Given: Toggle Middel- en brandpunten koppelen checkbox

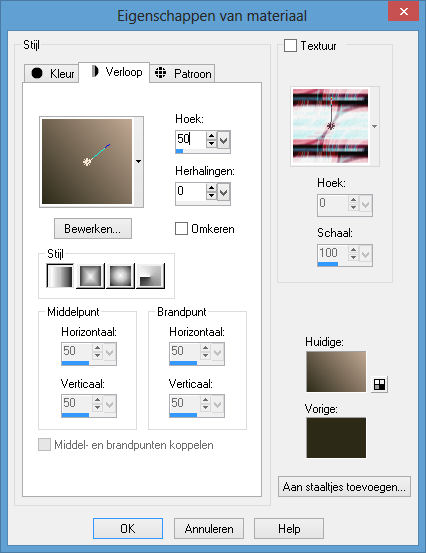Looking at the screenshot, I should pyautogui.click(x=44, y=445).
